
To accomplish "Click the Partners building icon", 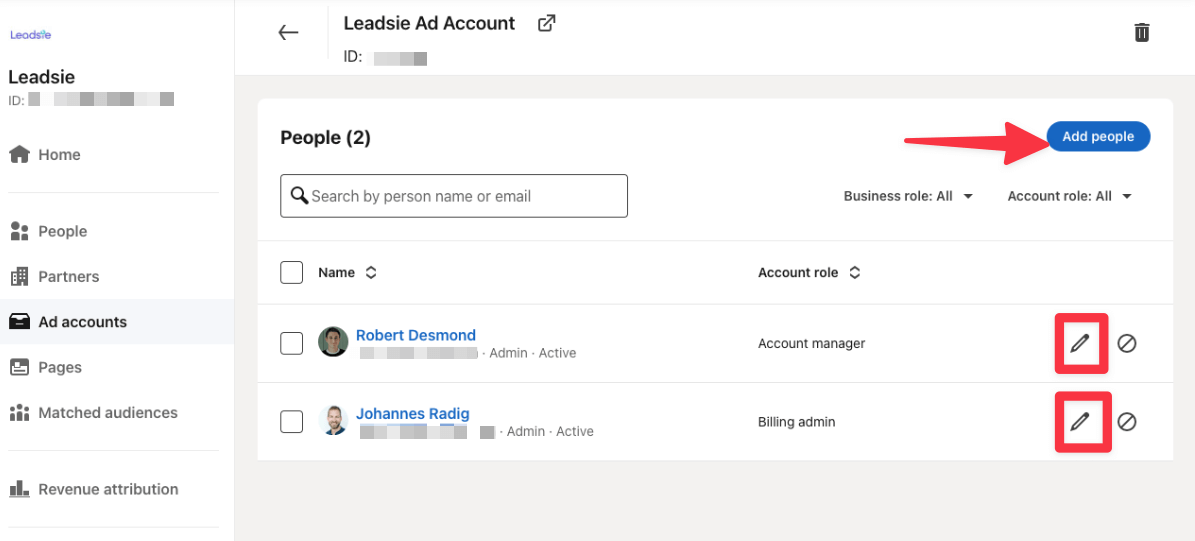I will (20, 277).
